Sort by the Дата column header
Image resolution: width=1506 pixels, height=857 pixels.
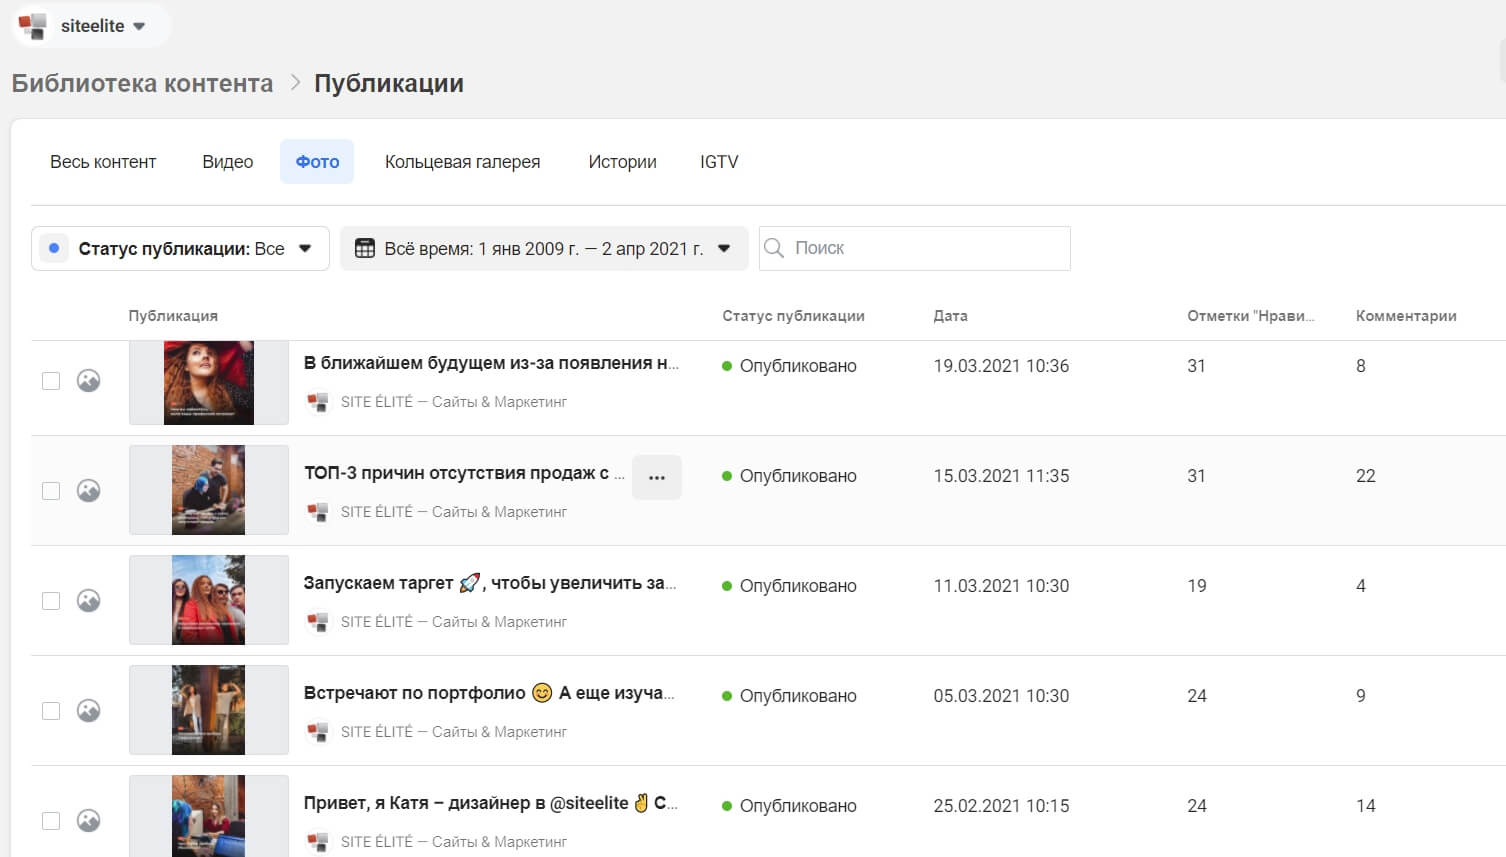click(950, 316)
